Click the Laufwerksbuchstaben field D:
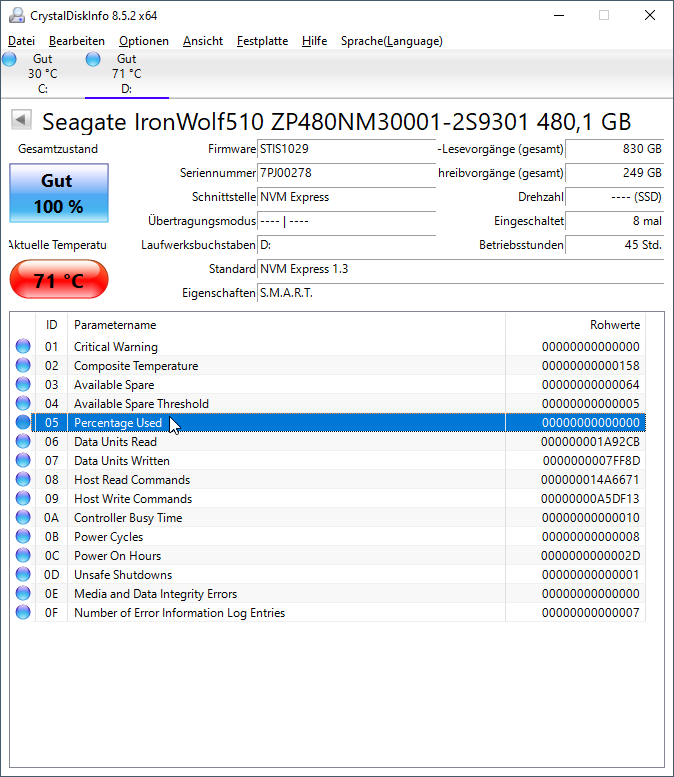 (346, 245)
